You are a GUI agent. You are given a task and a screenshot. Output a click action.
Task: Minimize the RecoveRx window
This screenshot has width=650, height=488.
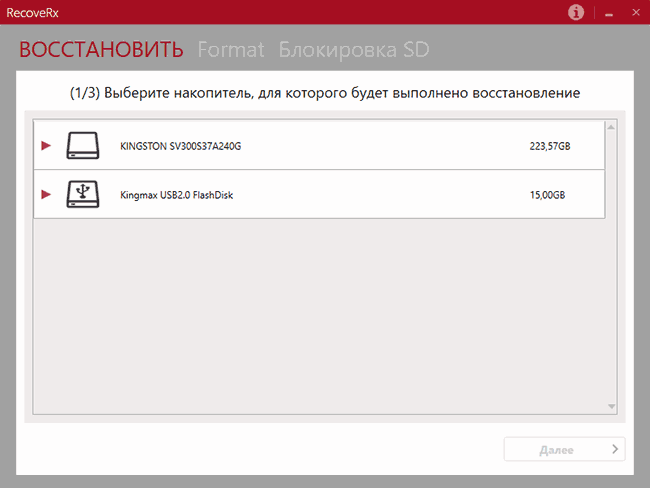609,13
